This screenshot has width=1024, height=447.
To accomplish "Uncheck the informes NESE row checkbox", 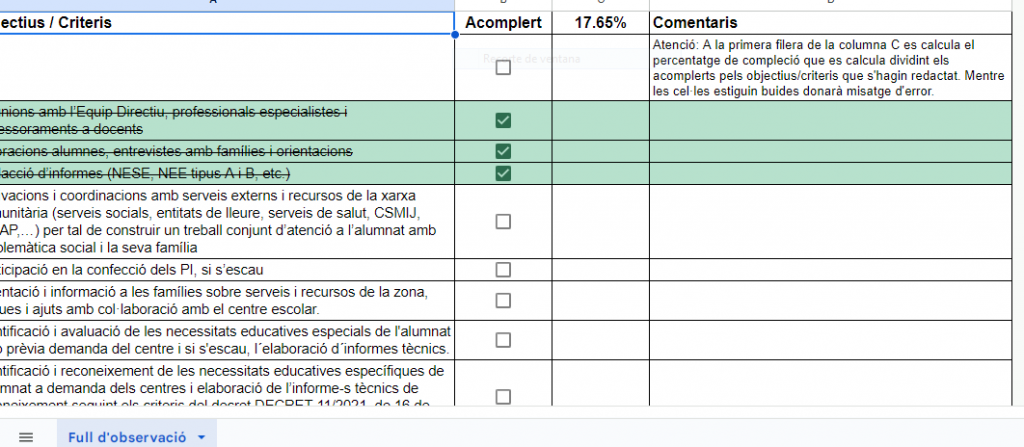I will 503,173.
